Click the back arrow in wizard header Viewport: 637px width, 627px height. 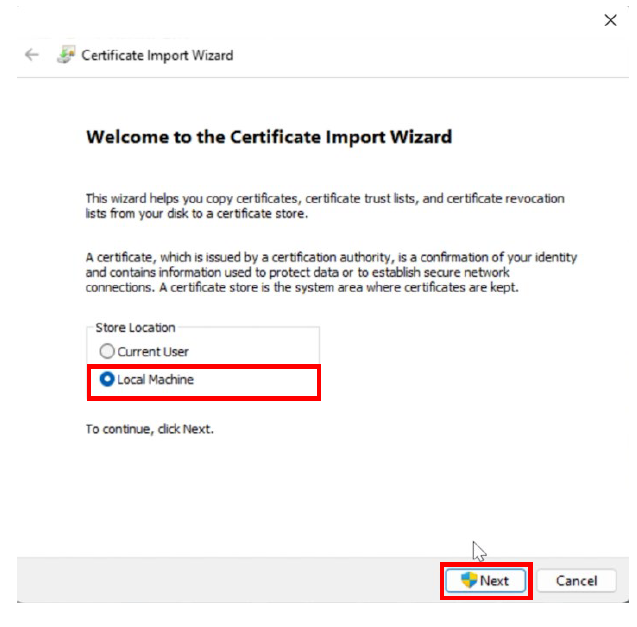32,55
